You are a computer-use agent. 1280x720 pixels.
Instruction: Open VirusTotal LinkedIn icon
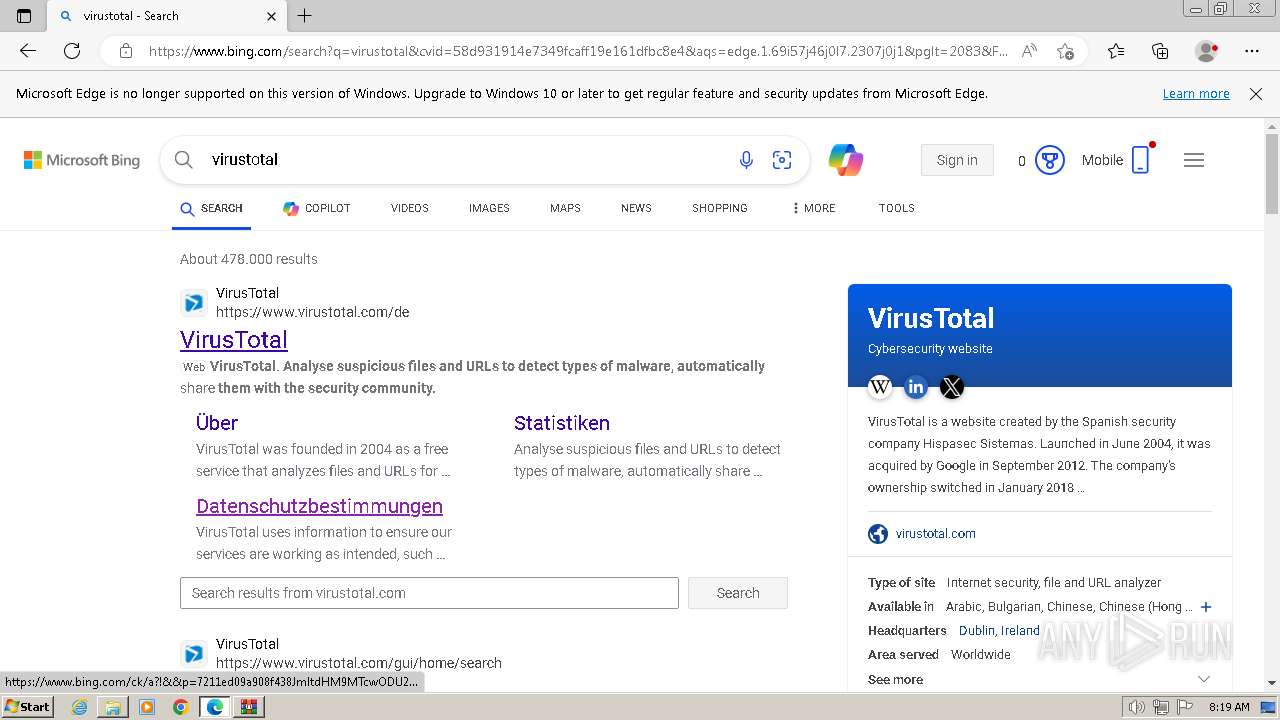(x=916, y=387)
